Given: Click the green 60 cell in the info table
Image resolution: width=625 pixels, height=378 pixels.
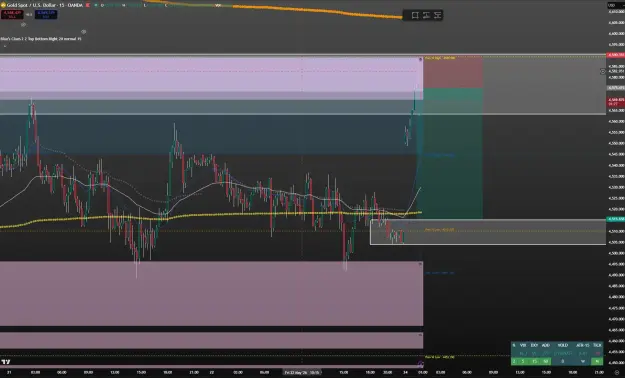Looking at the screenshot, I should [x=546, y=361].
